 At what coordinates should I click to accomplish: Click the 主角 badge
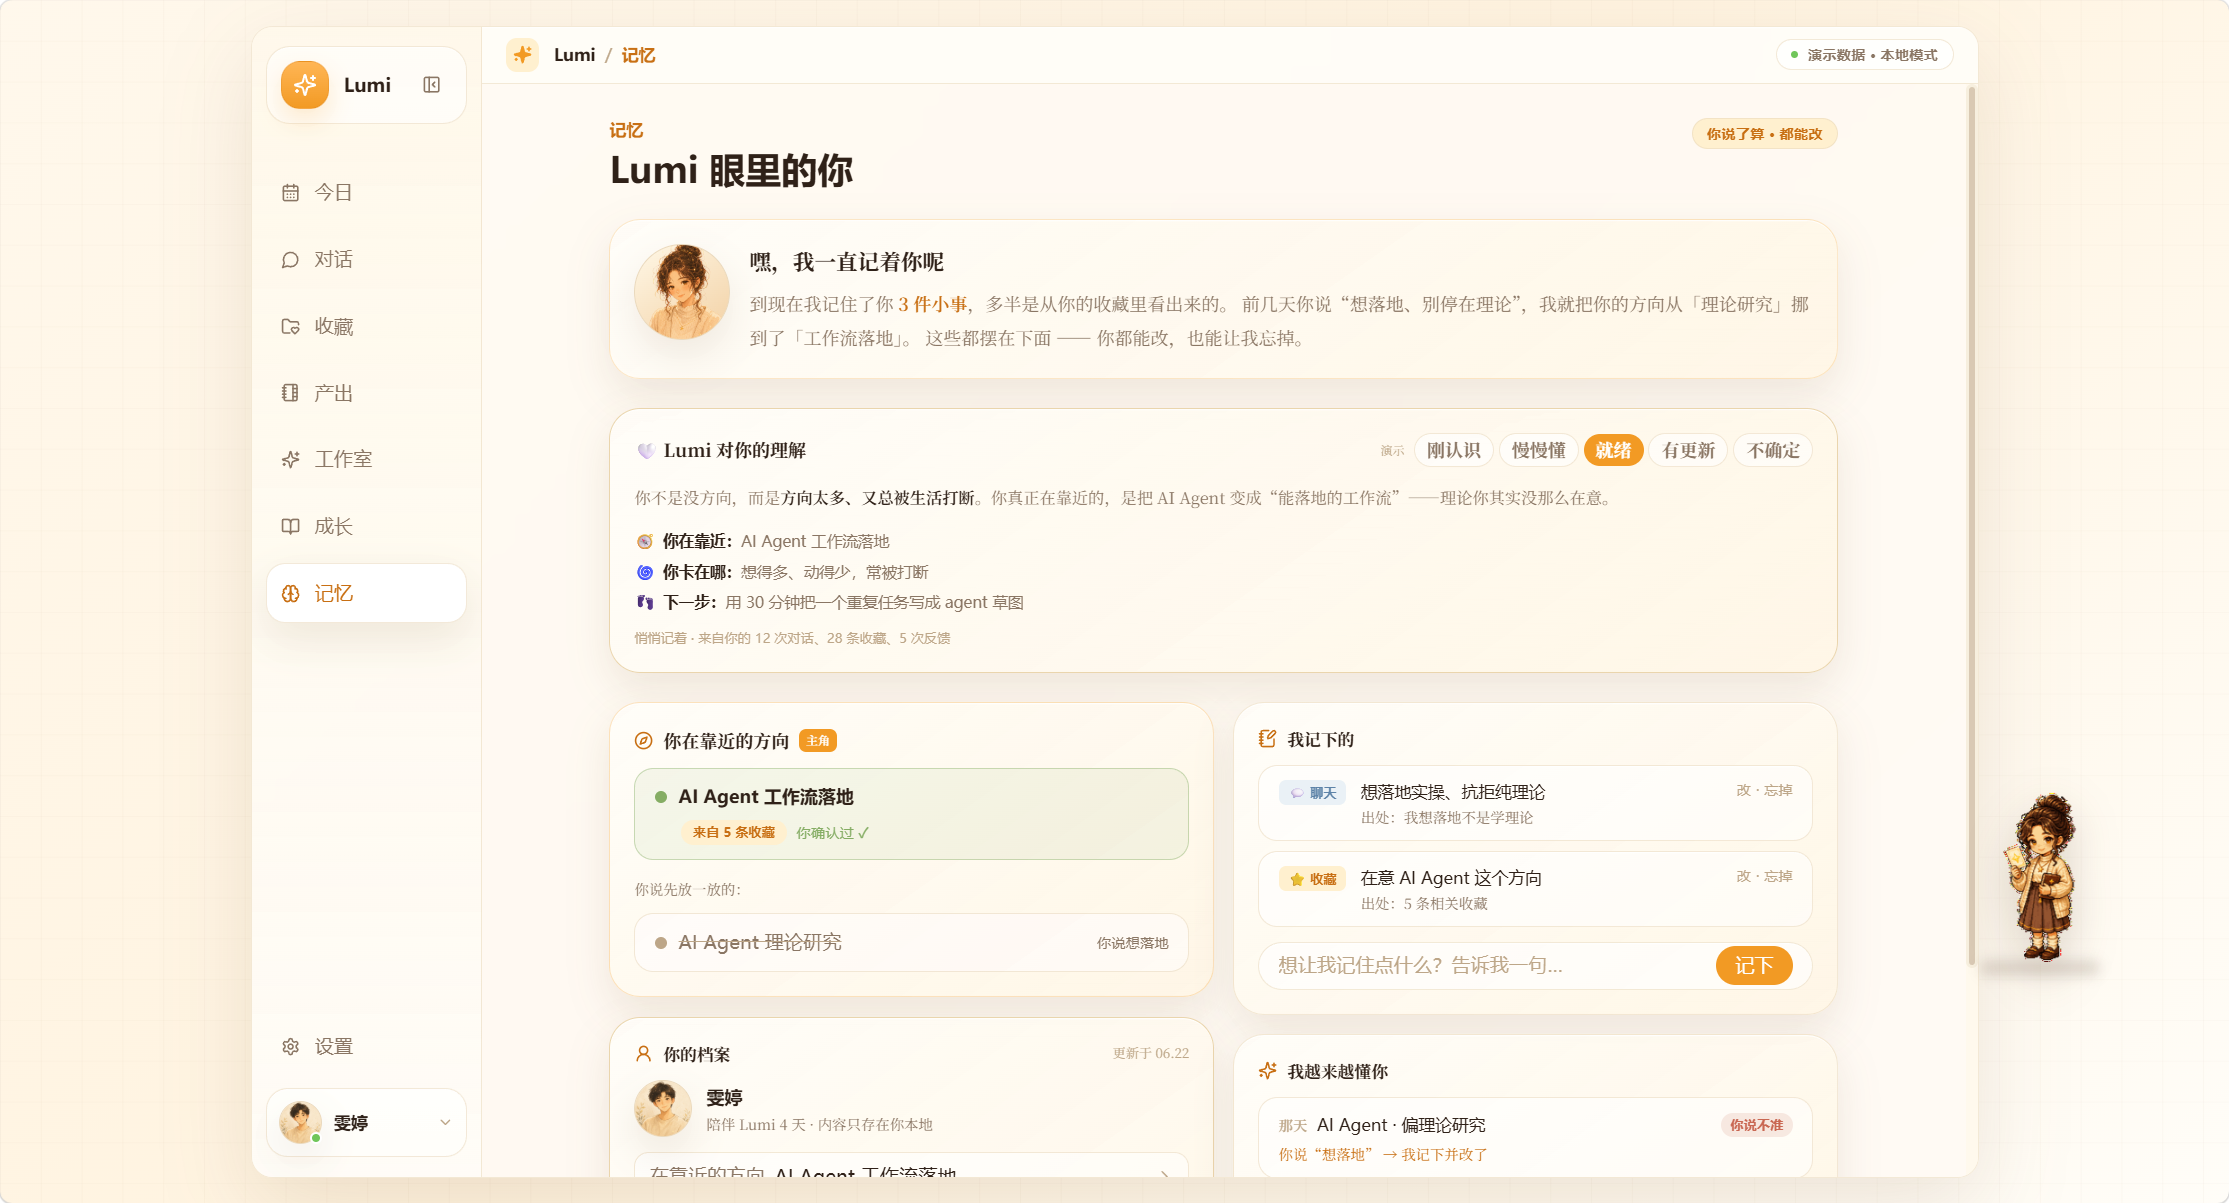pyautogui.click(x=818, y=741)
